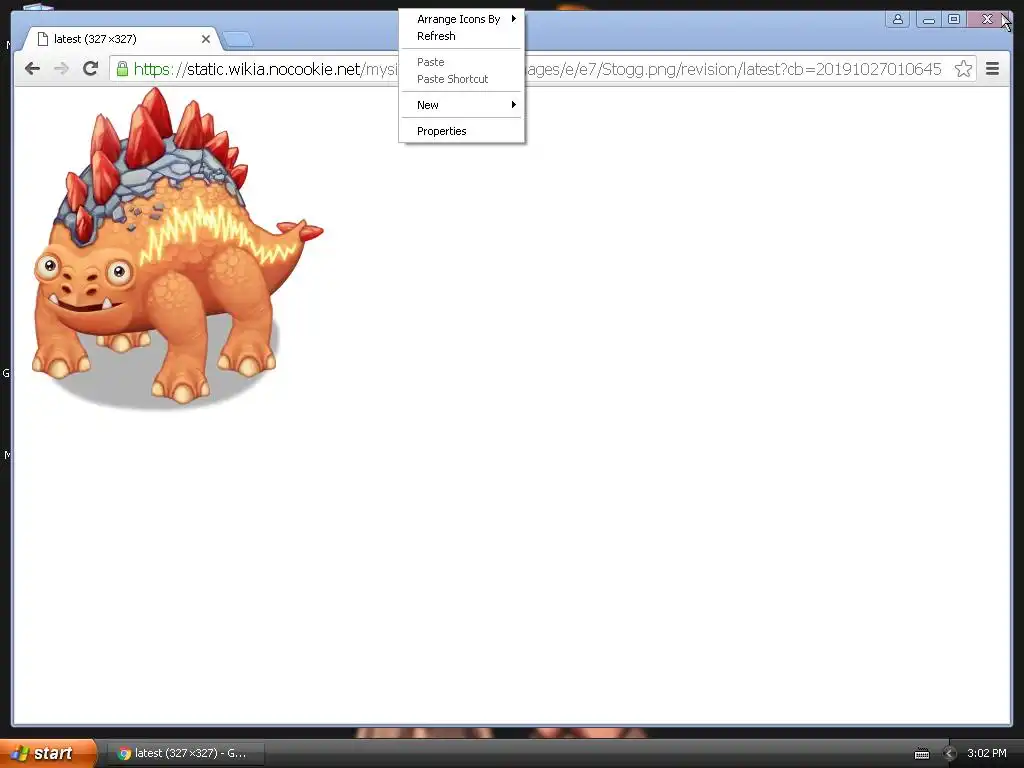Minimize the Chrome window

click(x=928, y=19)
